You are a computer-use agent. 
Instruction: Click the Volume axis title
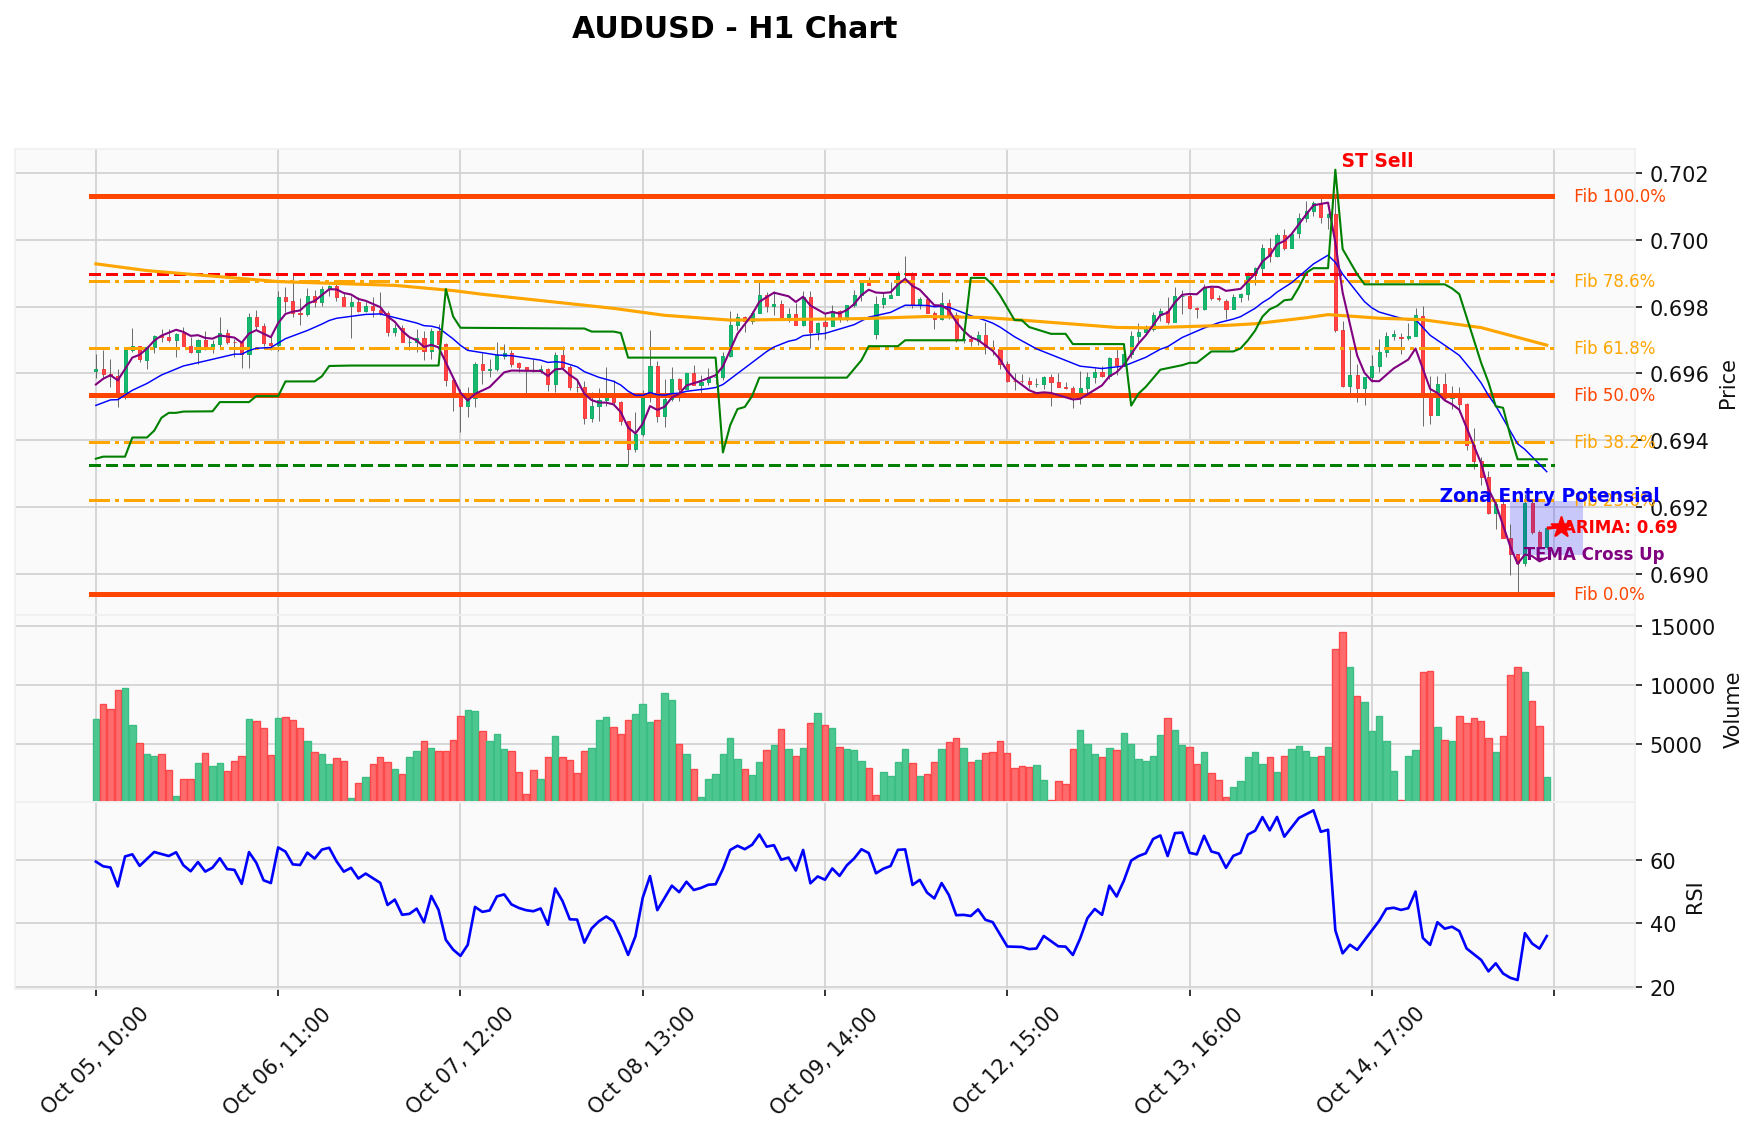[1732, 710]
